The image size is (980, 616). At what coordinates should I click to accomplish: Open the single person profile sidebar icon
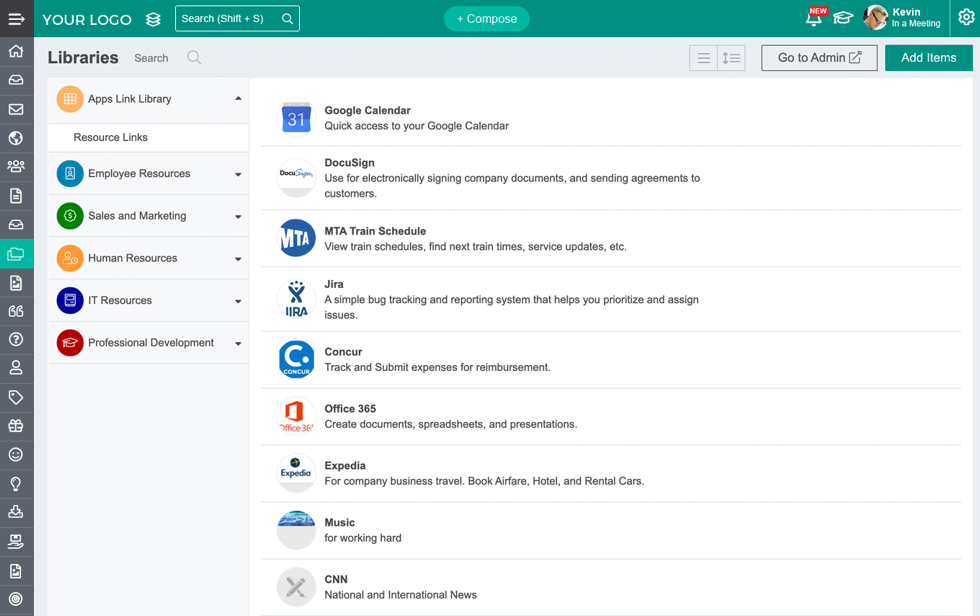tap(16, 367)
